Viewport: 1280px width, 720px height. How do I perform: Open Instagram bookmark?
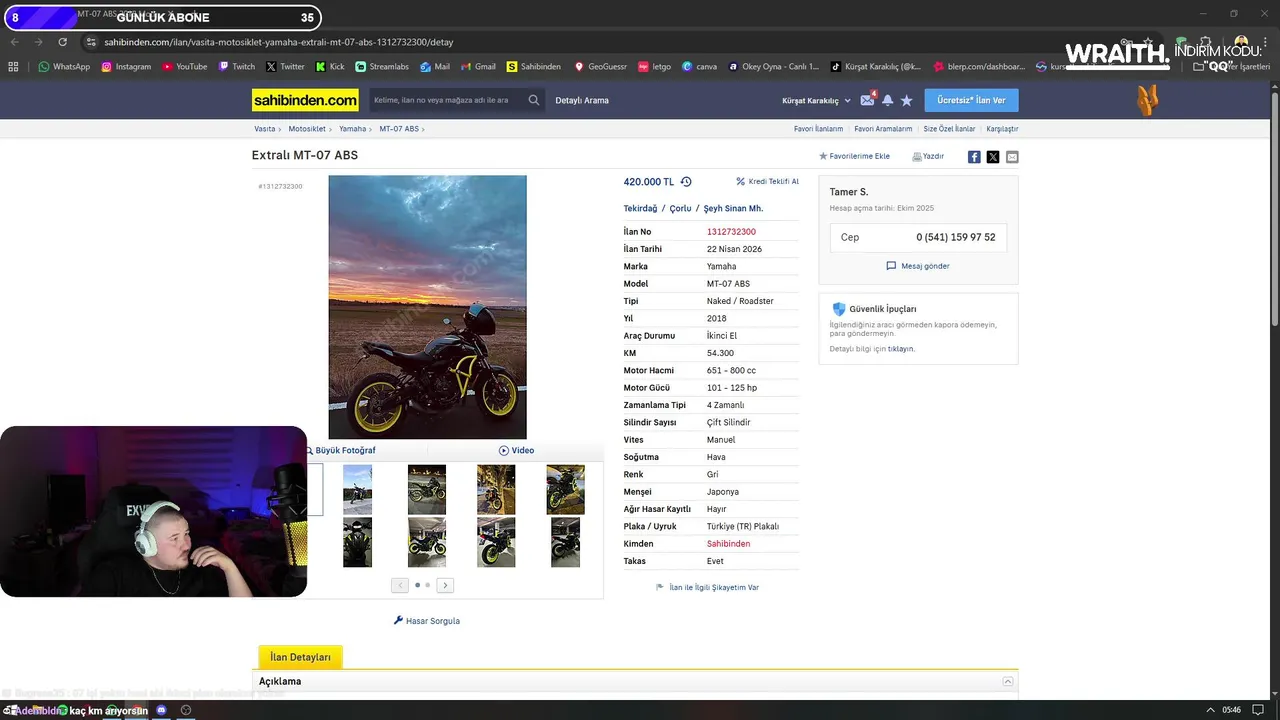126,67
